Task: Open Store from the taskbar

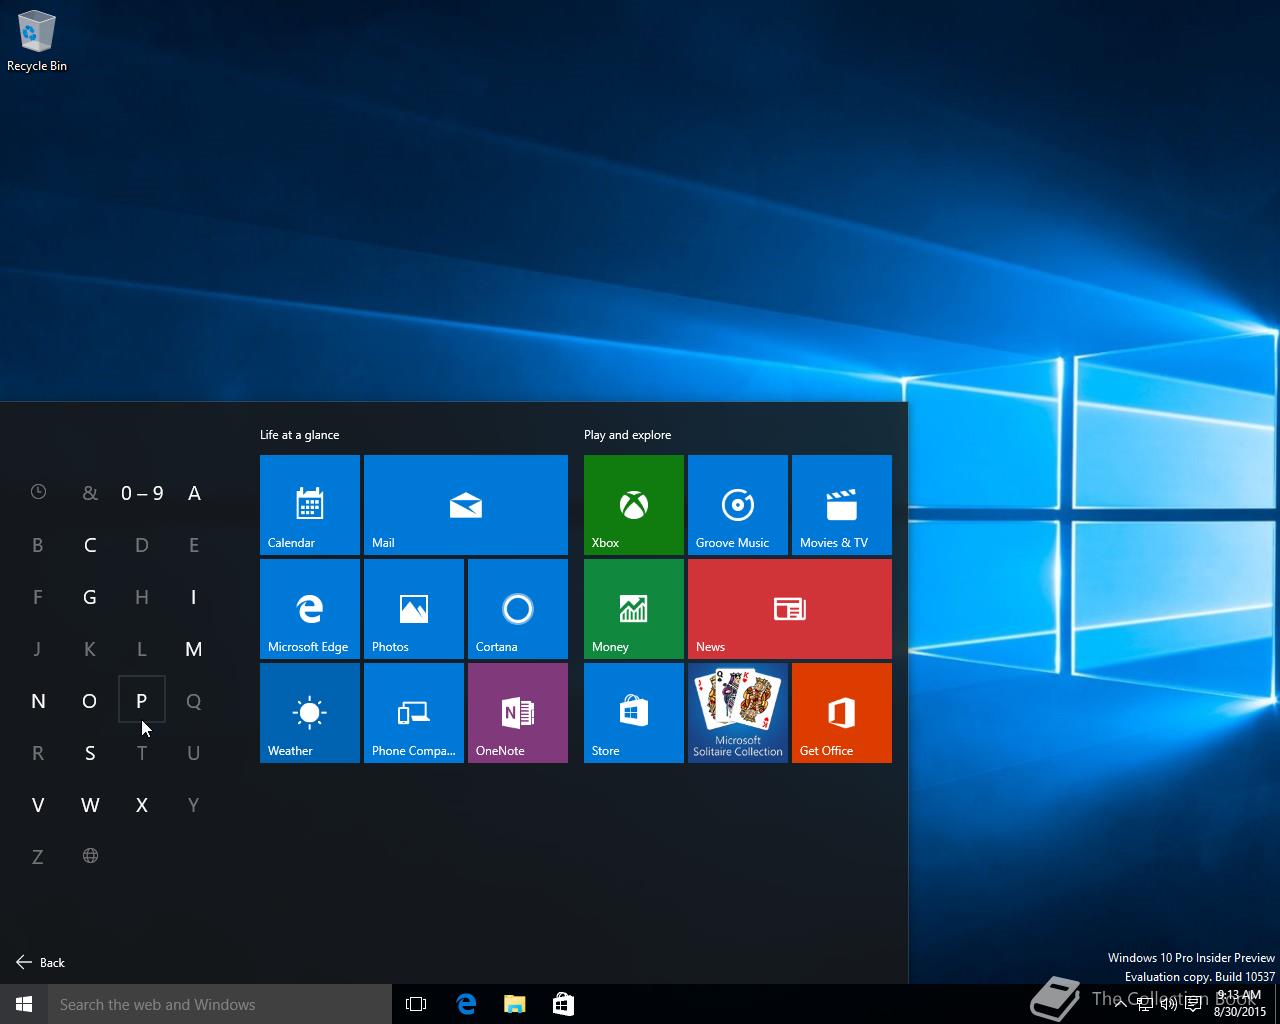Action: pos(563,1004)
